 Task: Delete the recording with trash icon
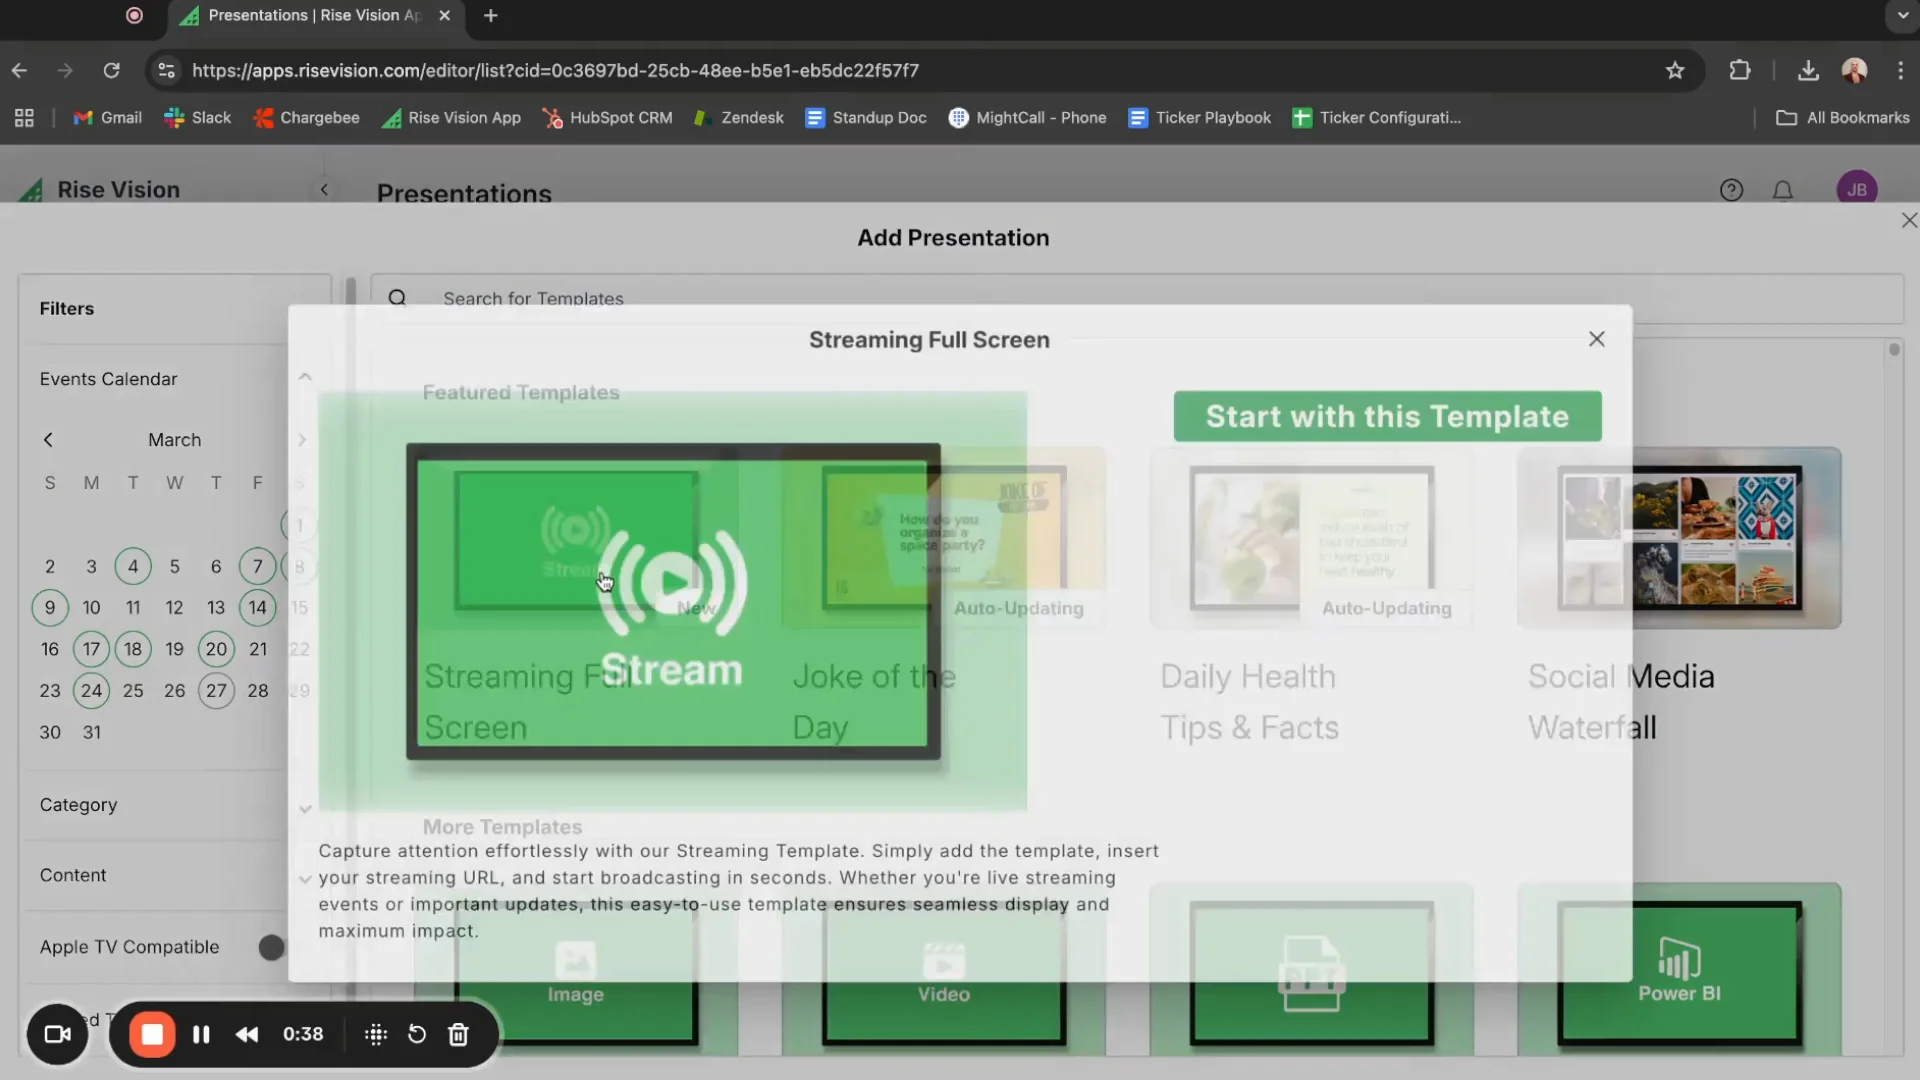(458, 1034)
